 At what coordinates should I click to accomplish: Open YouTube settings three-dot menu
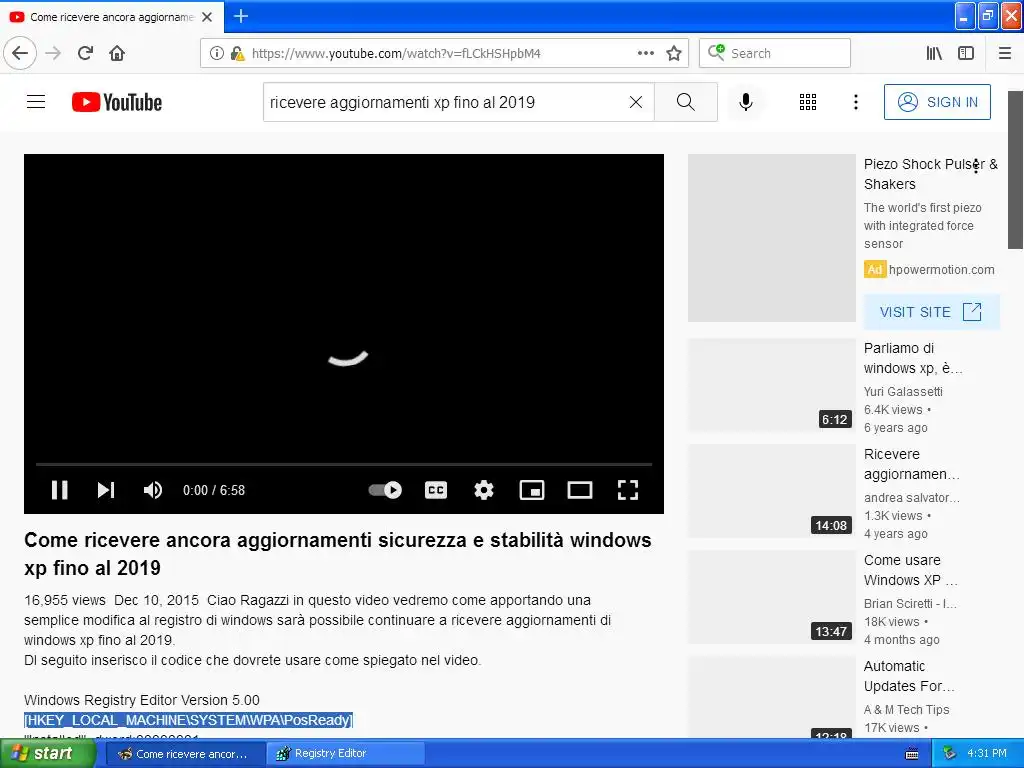coord(856,102)
